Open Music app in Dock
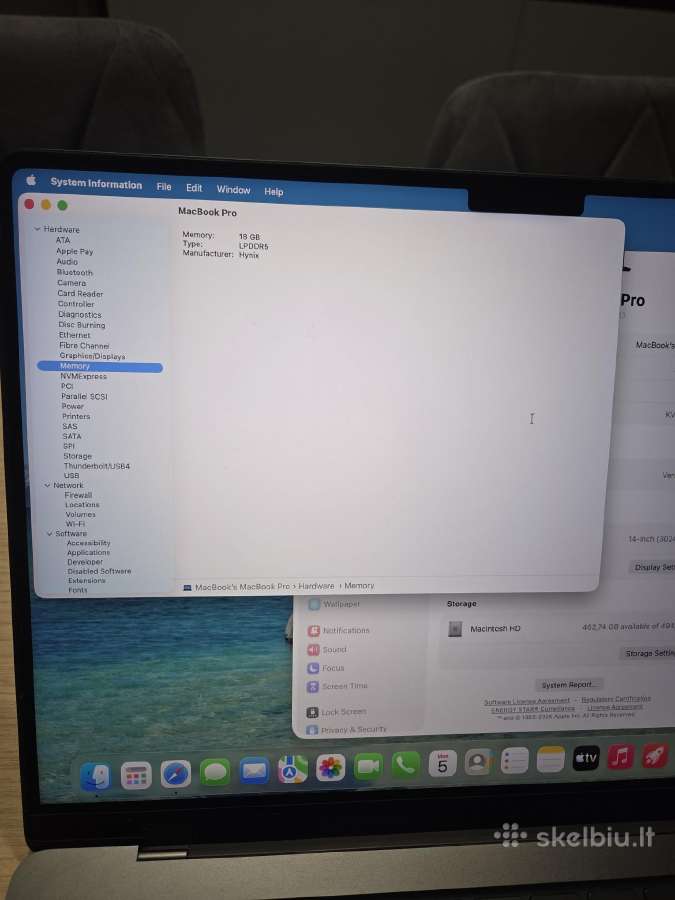Screen dimensions: 675x900 (620, 757)
